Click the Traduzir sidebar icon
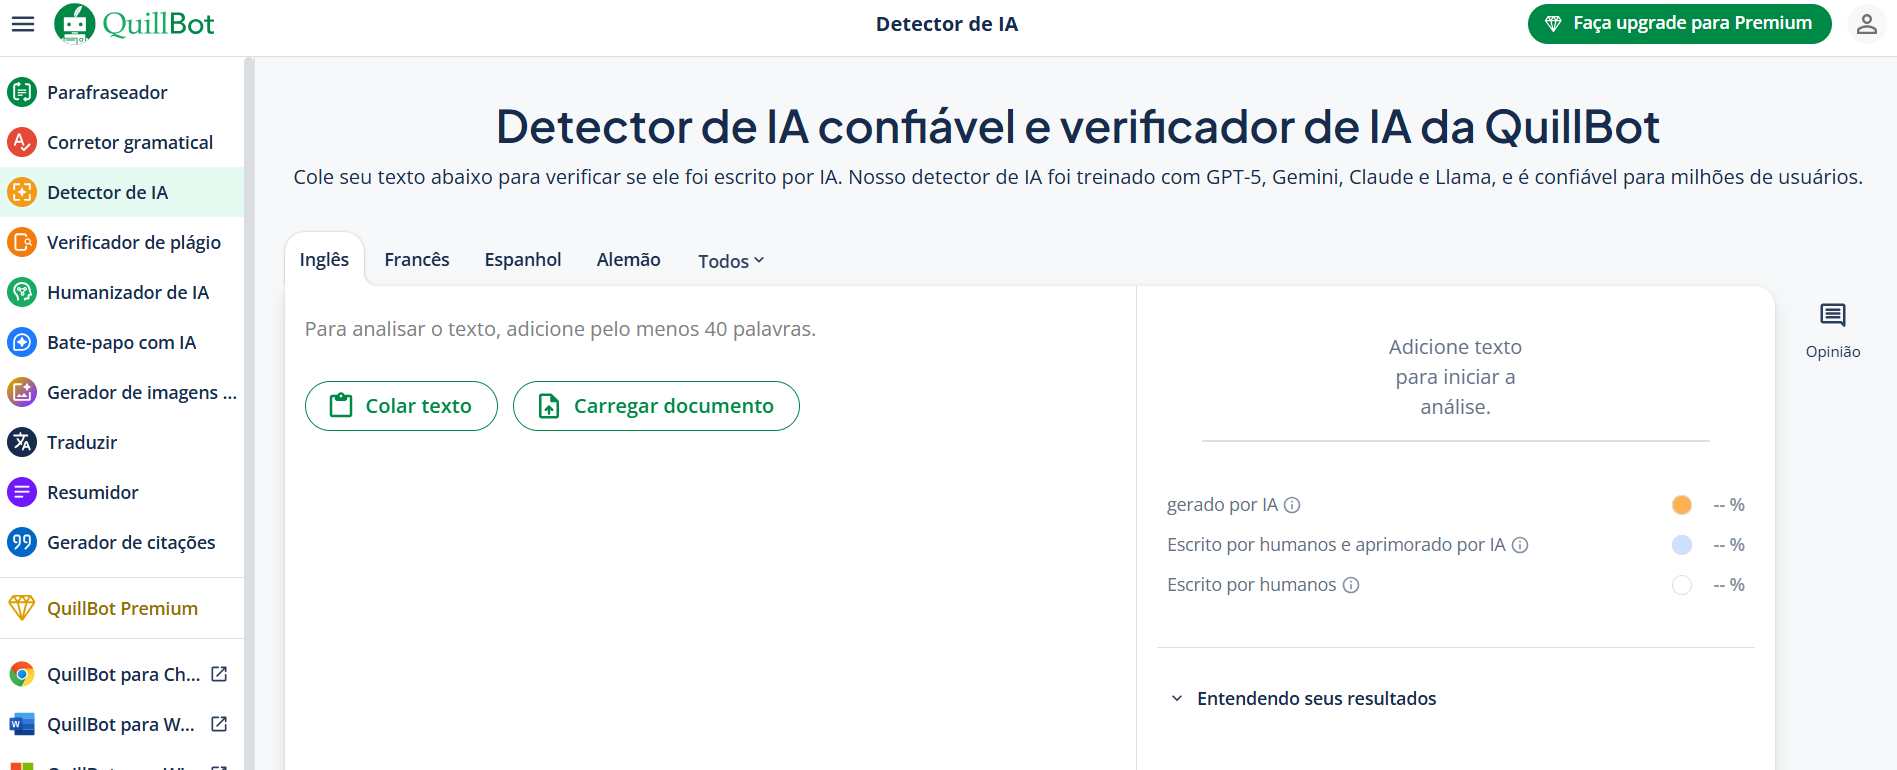This screenshot has width=1897, height=770. (x=22, y=442)
